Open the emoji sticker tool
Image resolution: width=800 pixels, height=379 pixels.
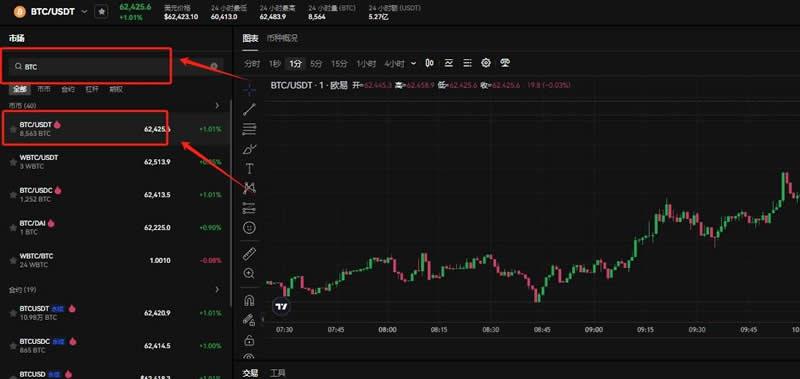tap(249, 228)
